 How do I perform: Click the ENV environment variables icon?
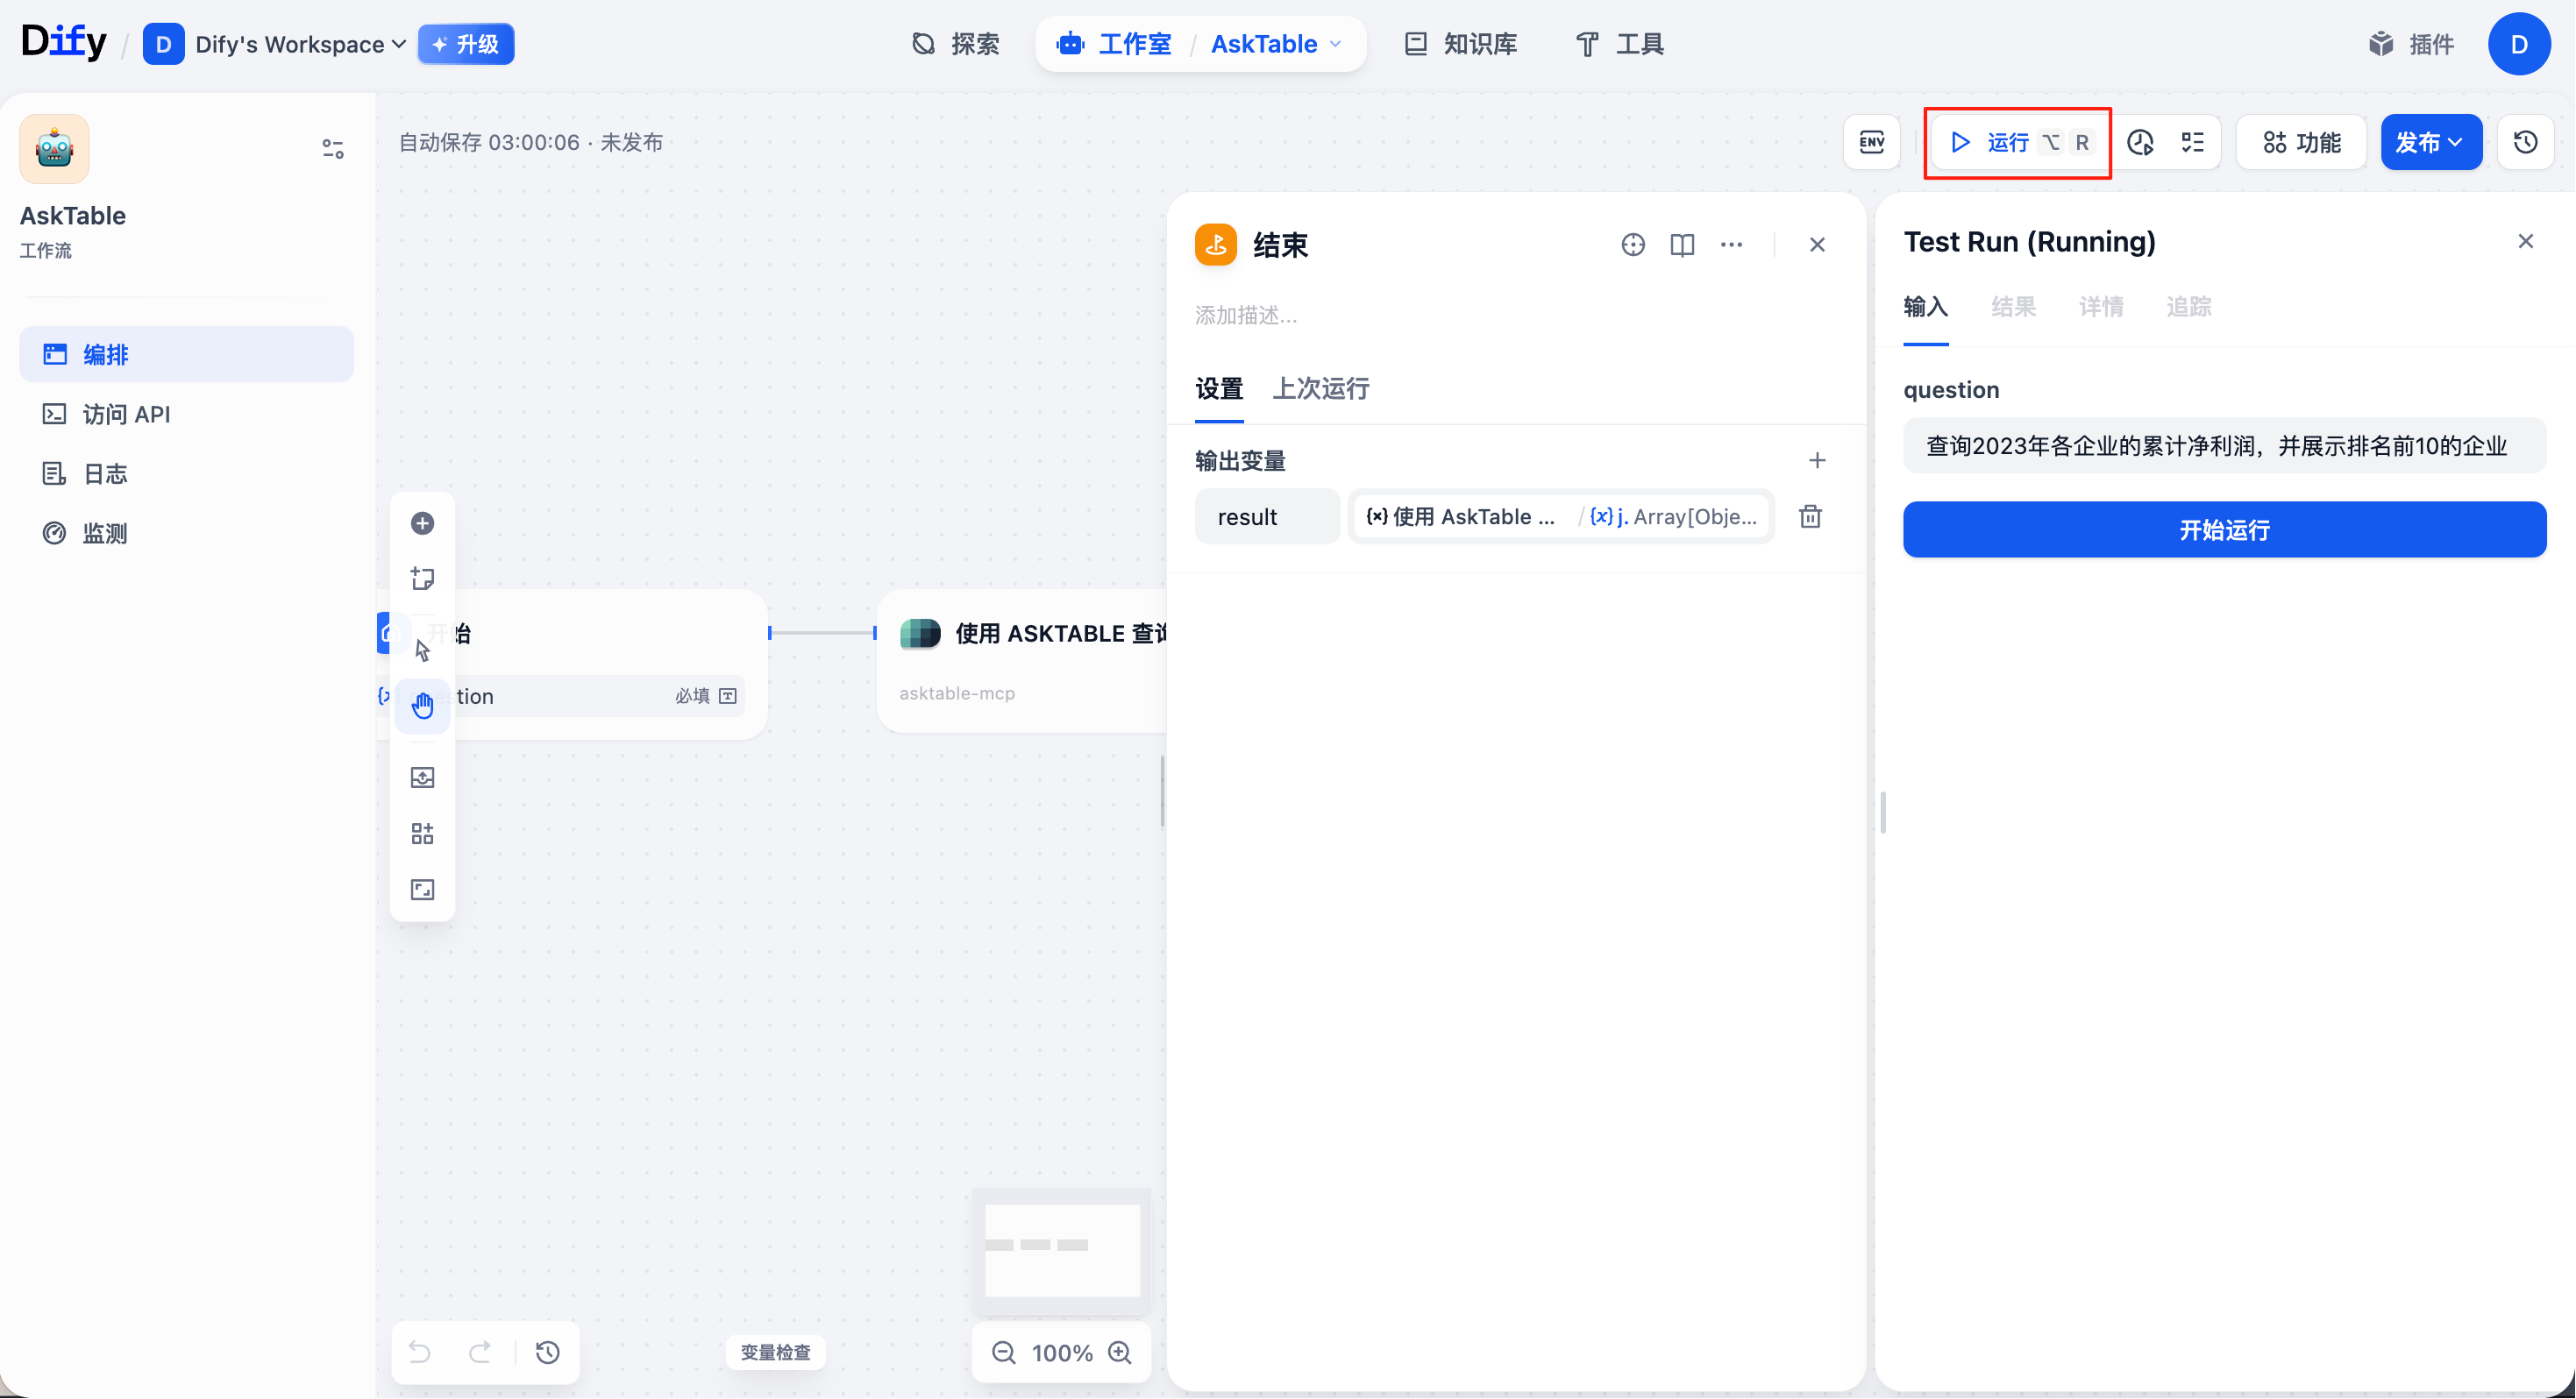pos(1871,142)
